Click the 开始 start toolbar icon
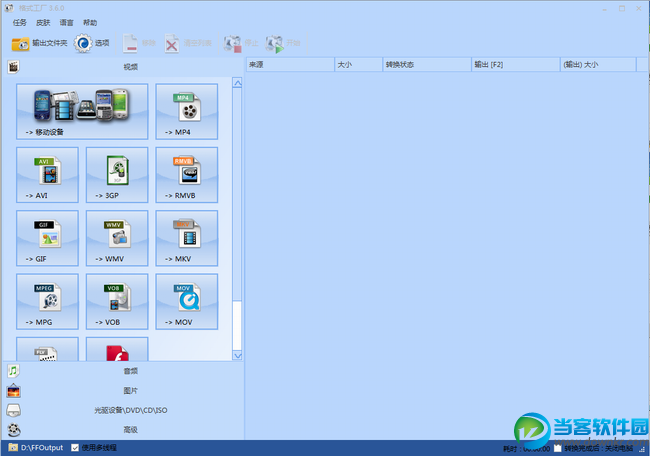The image size is (650, 456). tap(275, 43)
